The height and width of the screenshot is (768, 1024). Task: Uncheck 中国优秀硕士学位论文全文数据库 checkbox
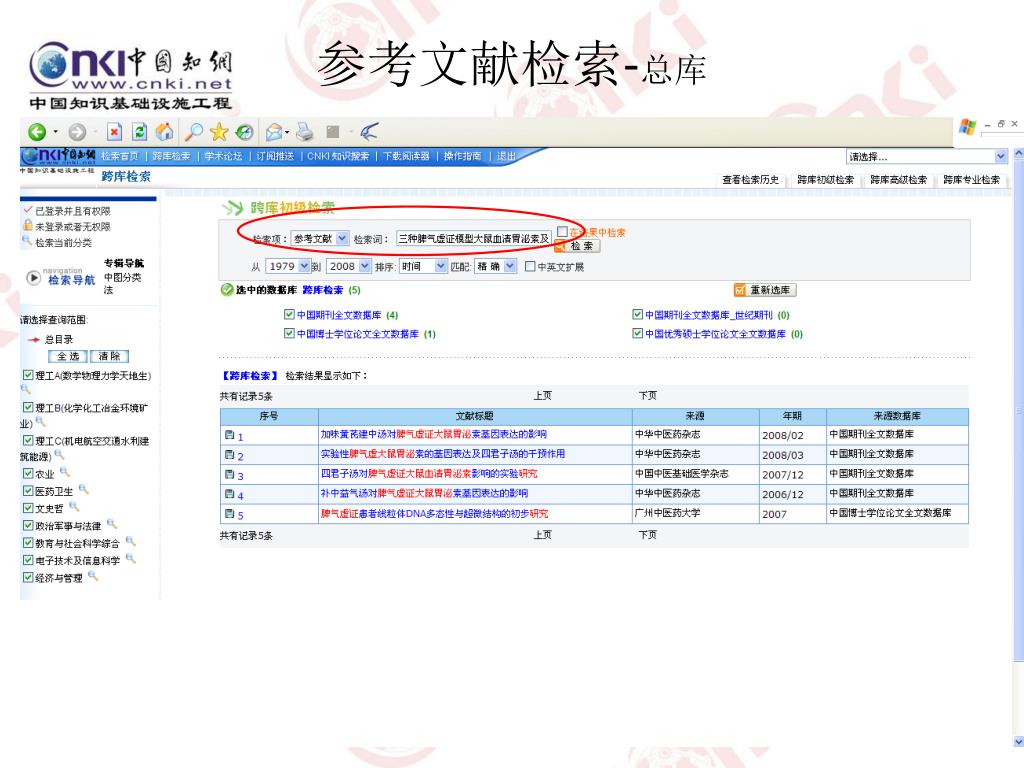pyautogui.click(x=637, y=333)
